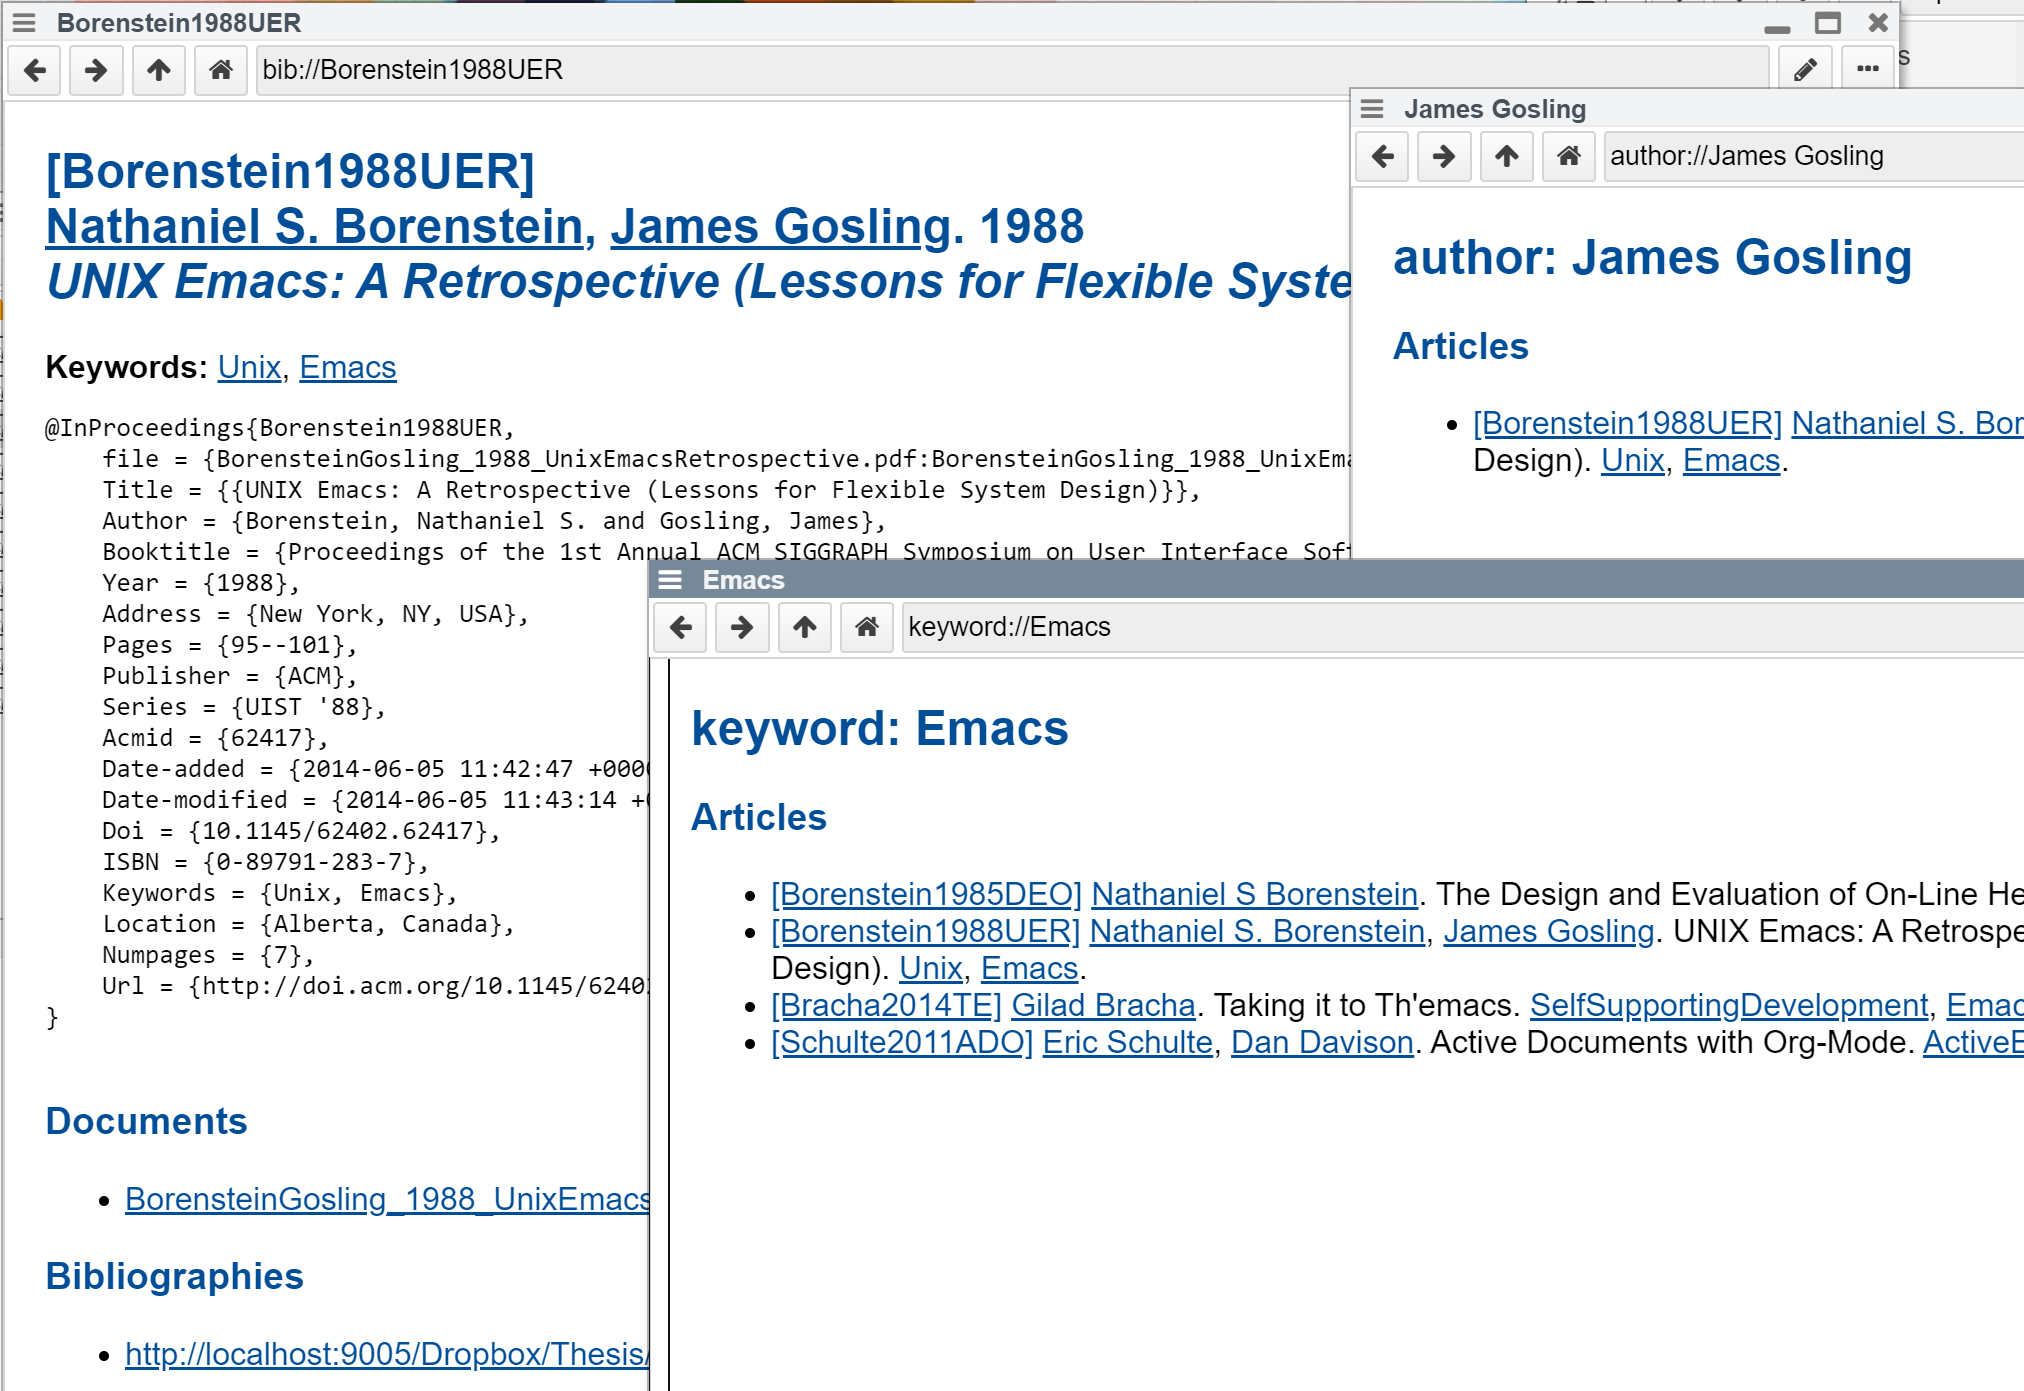Open the SelfSupportingDevelopment keyword link
This screenshot has width=2024, height=1391.
[x=1728, y=1005]
